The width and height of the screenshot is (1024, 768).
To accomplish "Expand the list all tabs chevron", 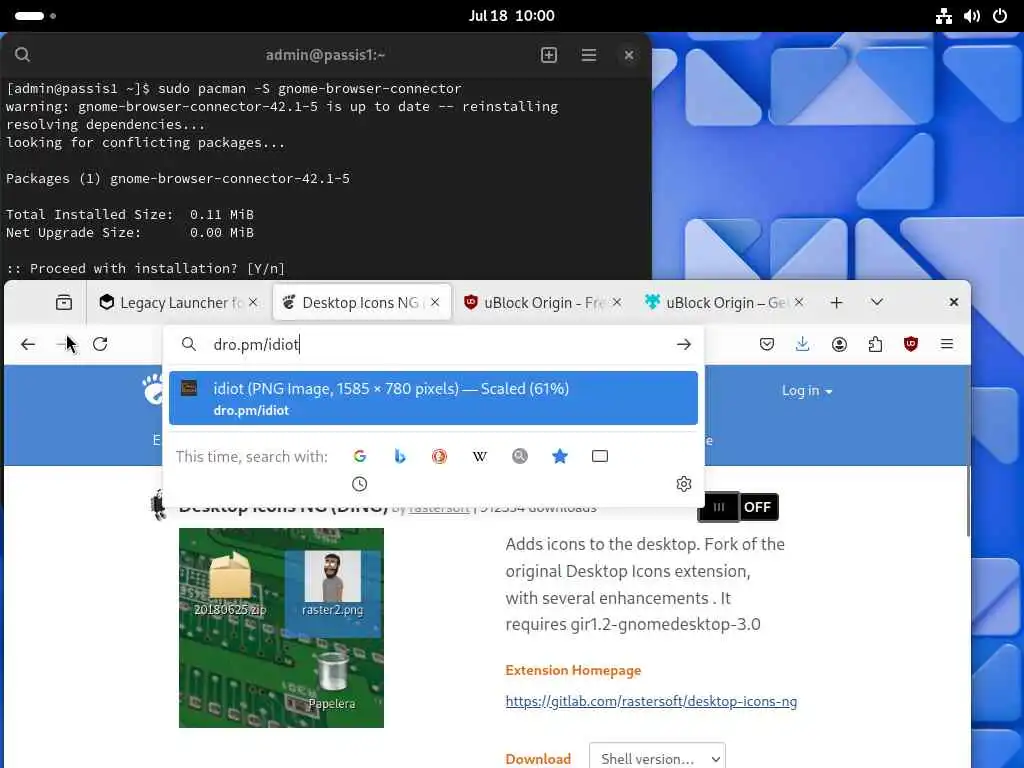I will [x=877, y=302].
